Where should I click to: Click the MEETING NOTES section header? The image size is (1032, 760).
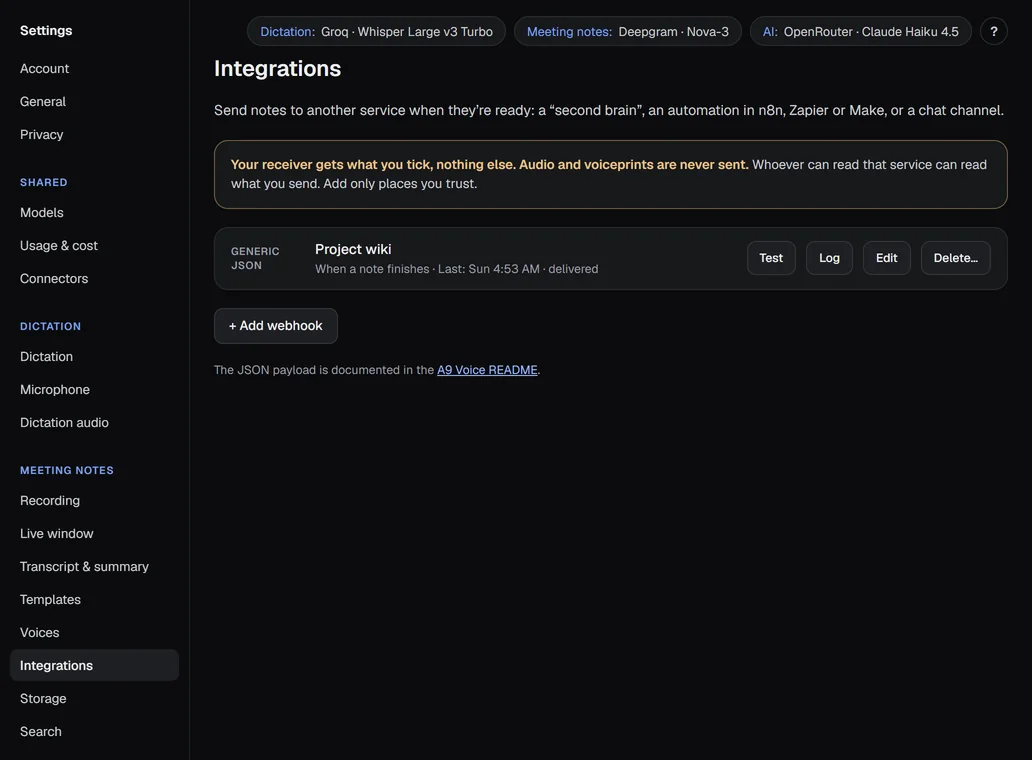pos(66,470)
